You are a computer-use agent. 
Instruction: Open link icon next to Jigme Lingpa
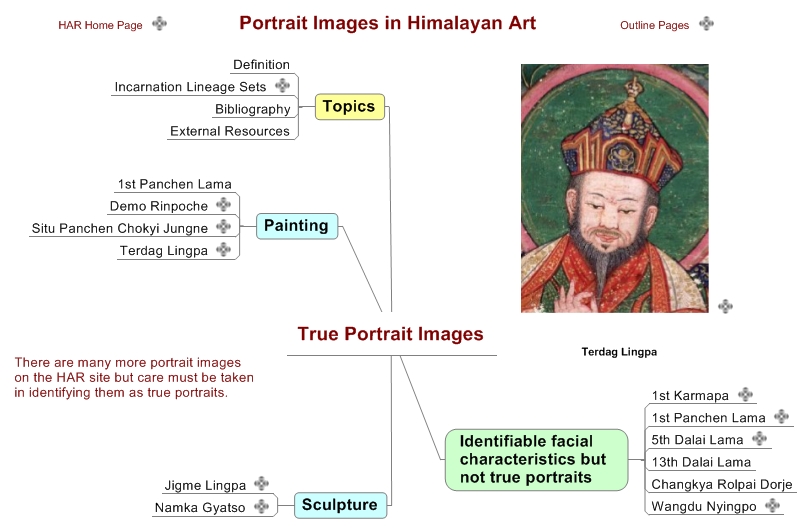pos(262,483)
